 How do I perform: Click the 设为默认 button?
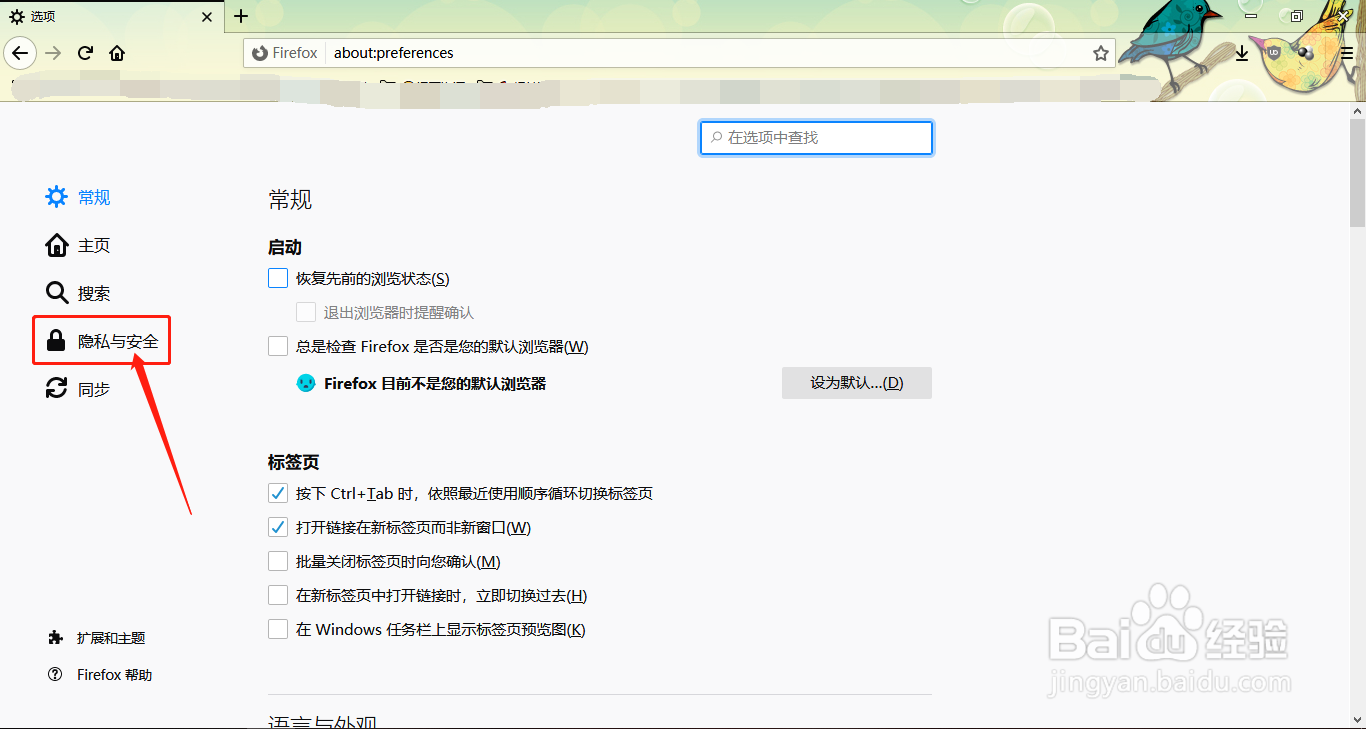(x=857, y=383)
